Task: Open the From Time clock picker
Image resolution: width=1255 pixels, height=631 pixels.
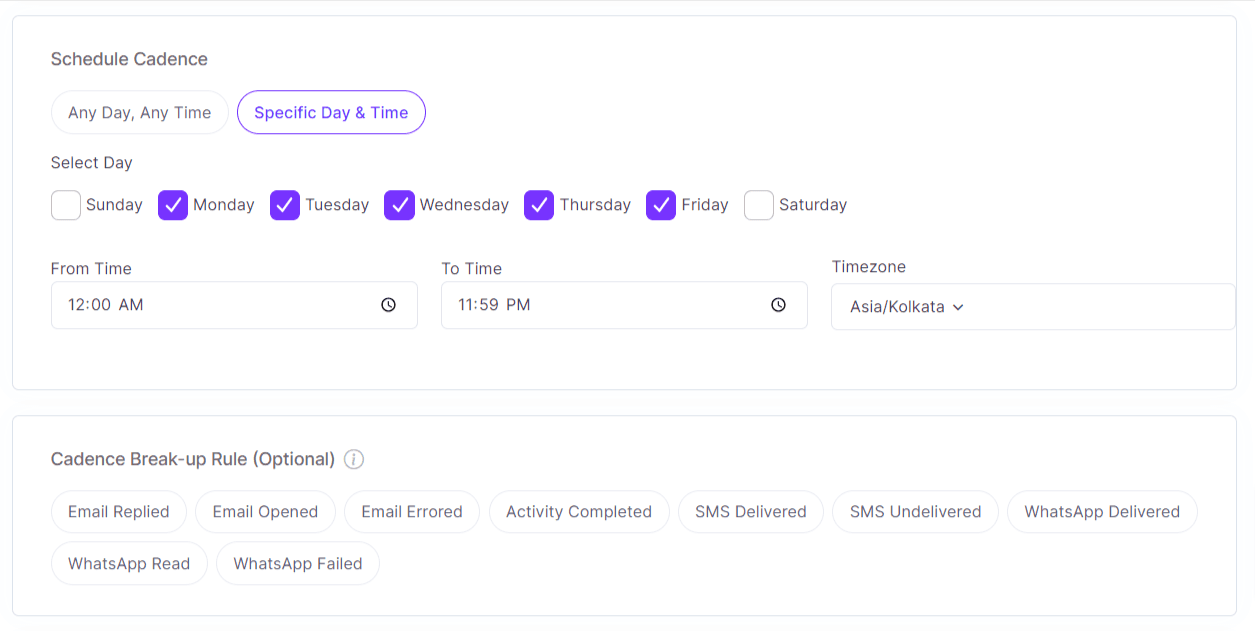Action: pos(388,304)
